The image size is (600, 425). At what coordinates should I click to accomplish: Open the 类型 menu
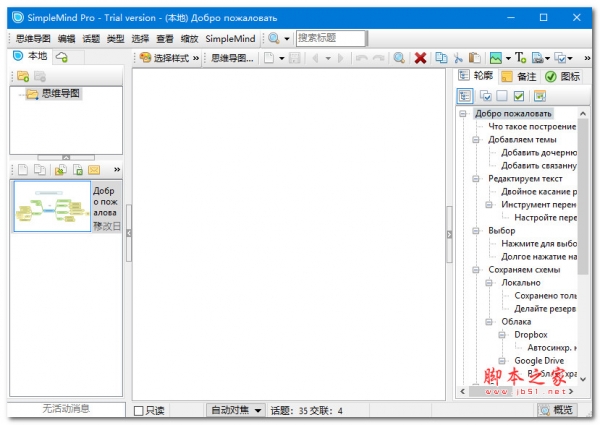point(115,38)
